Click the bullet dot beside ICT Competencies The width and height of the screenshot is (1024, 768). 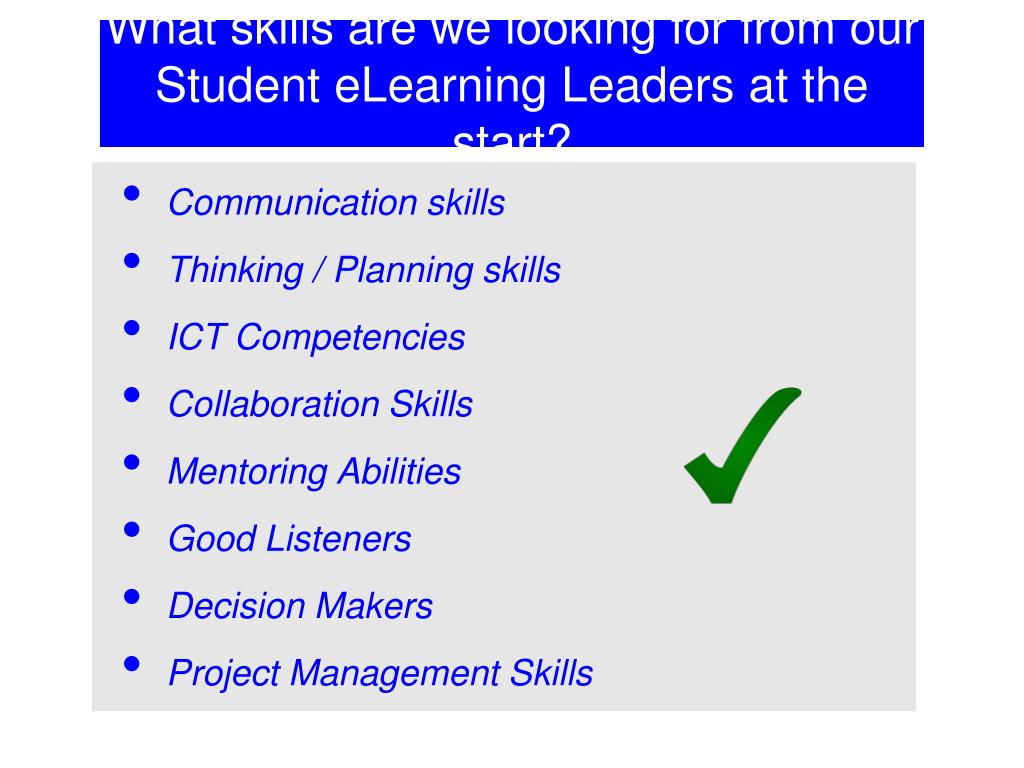(132, 328)
